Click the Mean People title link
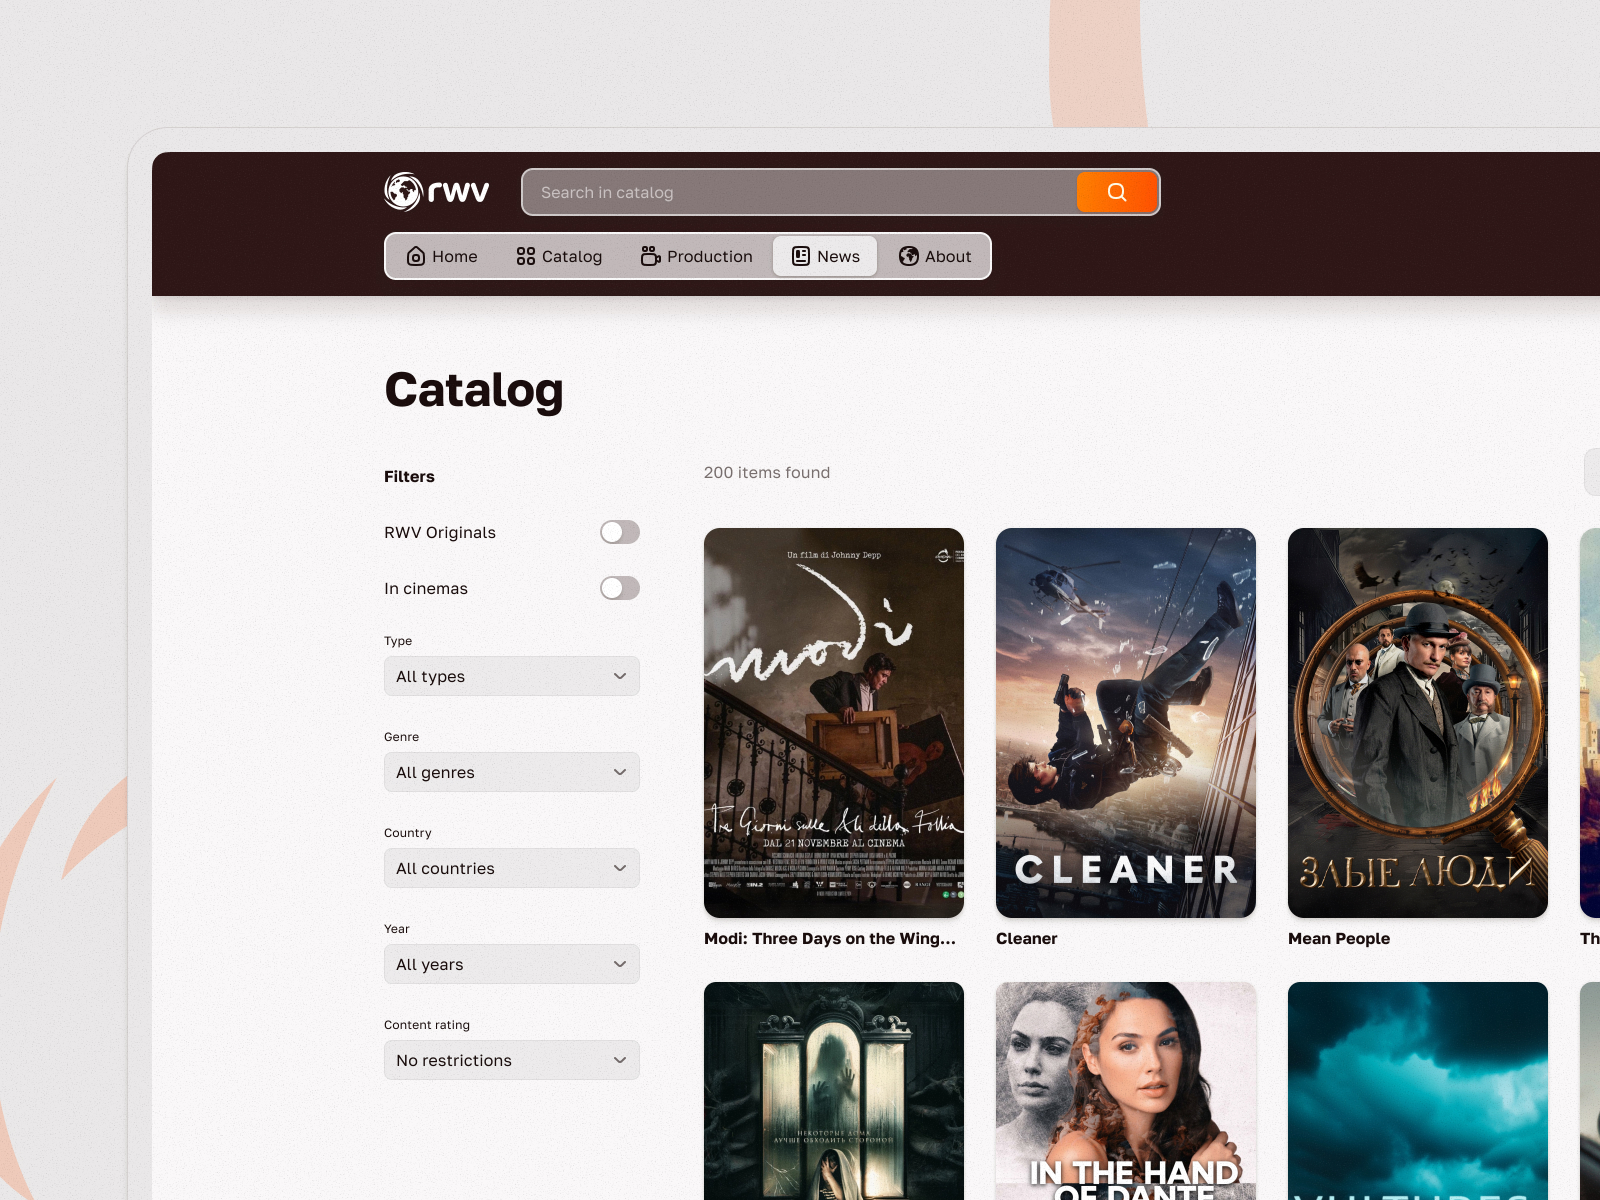Image resolution: width=1600 pixels, height=1200 pixels. (x=1339, y=938)
